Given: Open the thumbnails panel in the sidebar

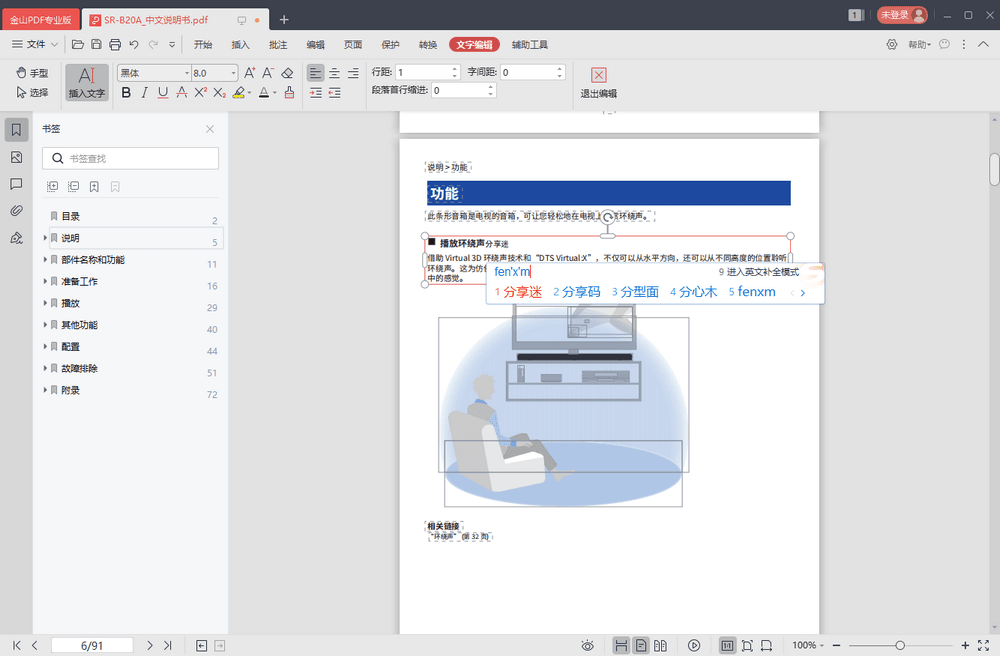Looking at the screenshot, I should (16, 158).
